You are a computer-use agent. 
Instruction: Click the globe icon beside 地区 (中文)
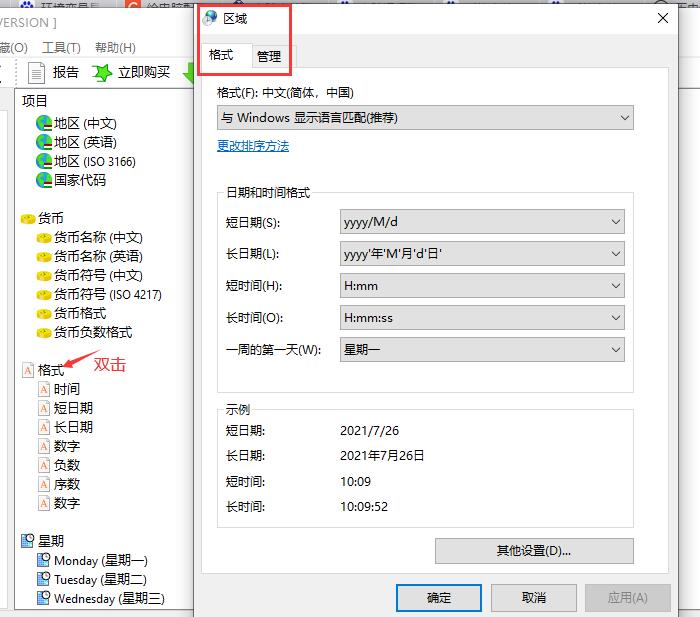point(44,123)
